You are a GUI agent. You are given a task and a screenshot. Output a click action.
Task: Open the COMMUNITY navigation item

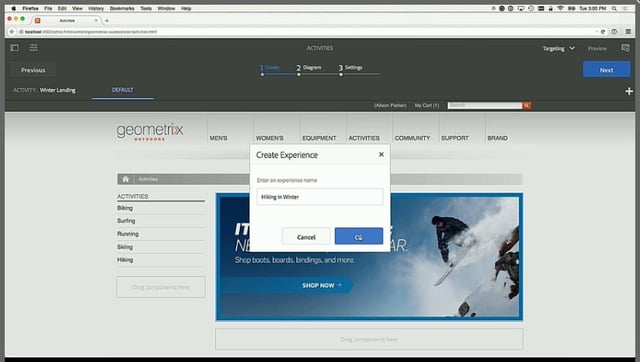click(412, 138)
